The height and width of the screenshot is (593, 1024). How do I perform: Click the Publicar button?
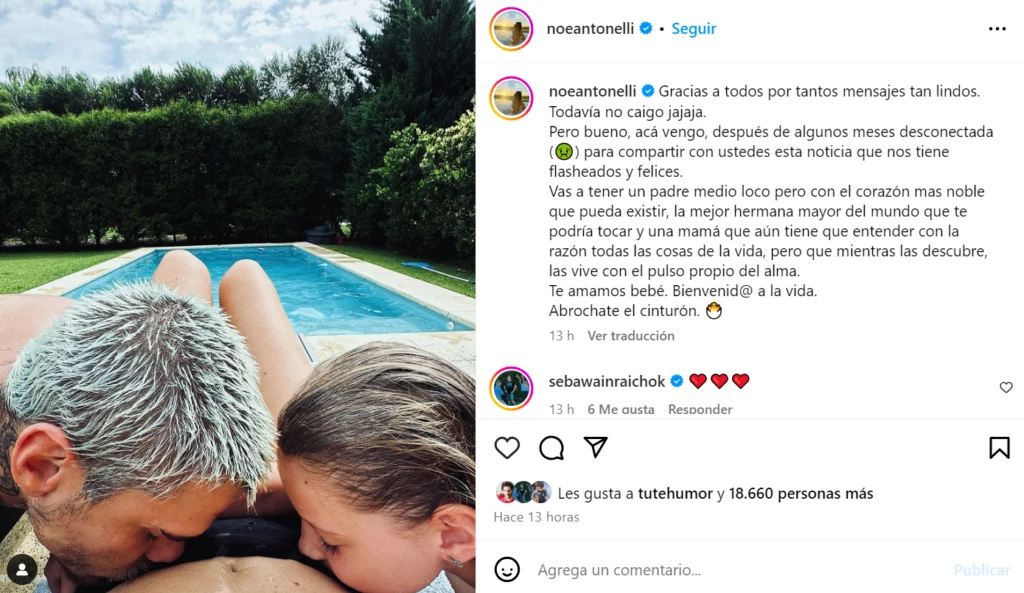pyautogui.click(x=982, y=570)
